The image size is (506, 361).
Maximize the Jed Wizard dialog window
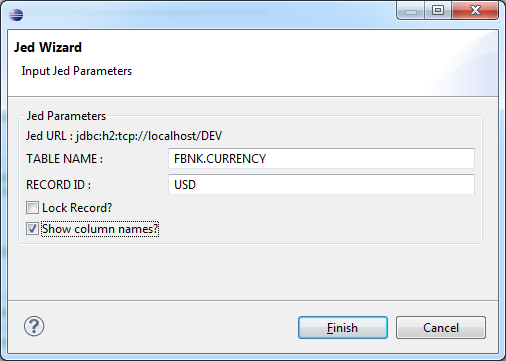pos(438,11)
